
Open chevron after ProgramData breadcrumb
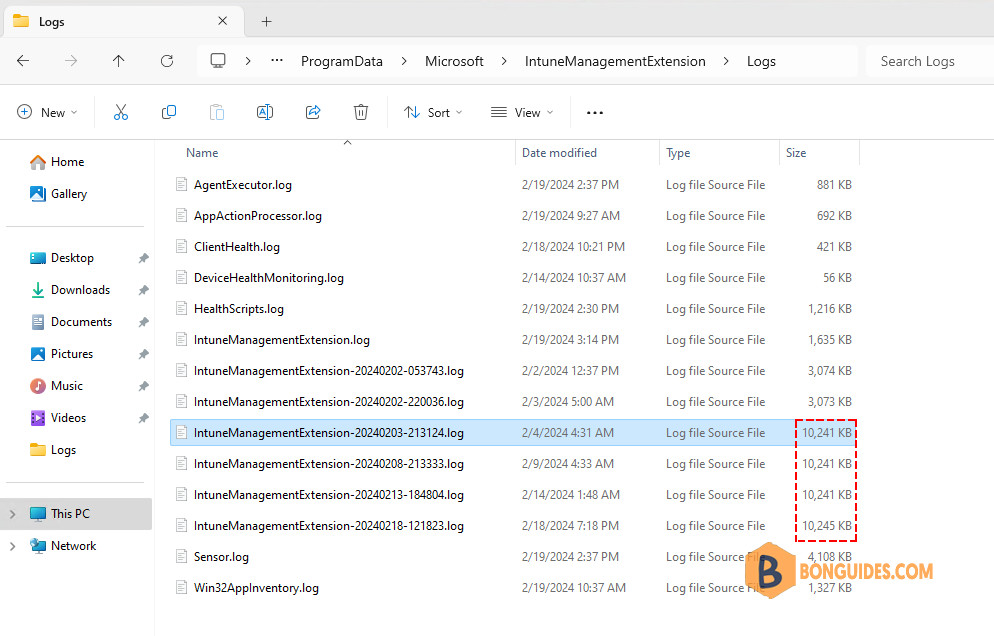pyautogui.click(x=404, y=61)
